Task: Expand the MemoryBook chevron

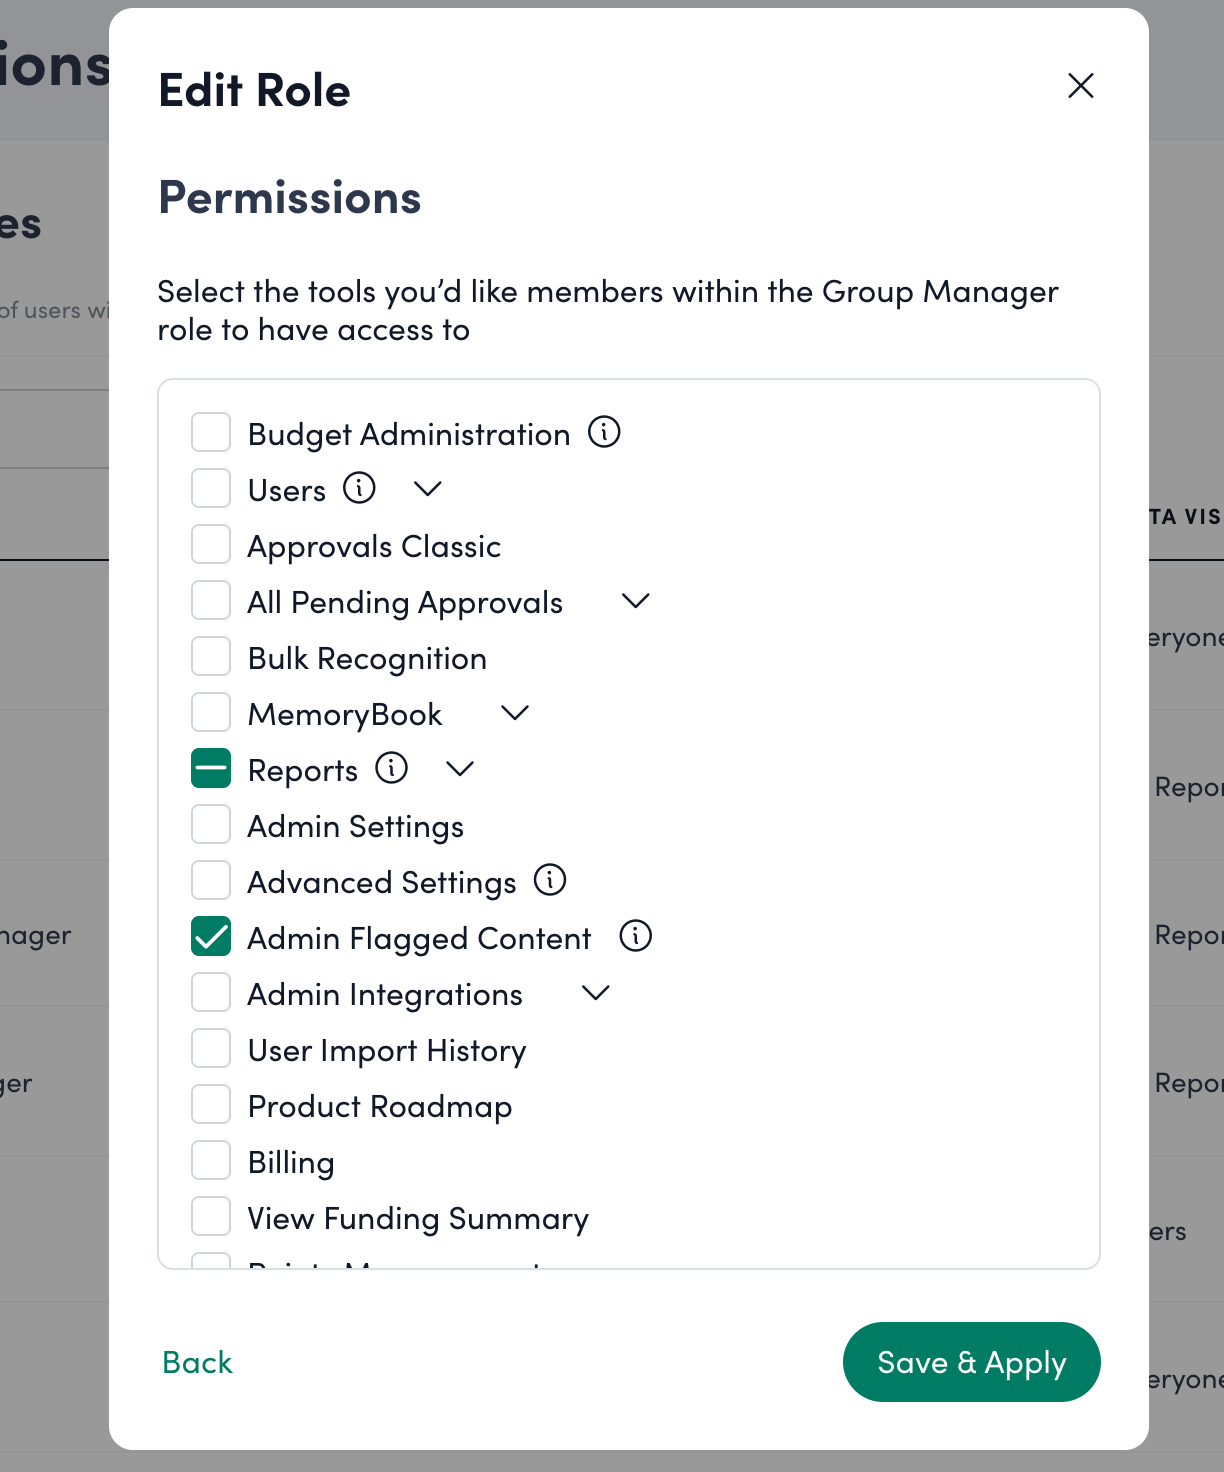Action: point(515,713)
